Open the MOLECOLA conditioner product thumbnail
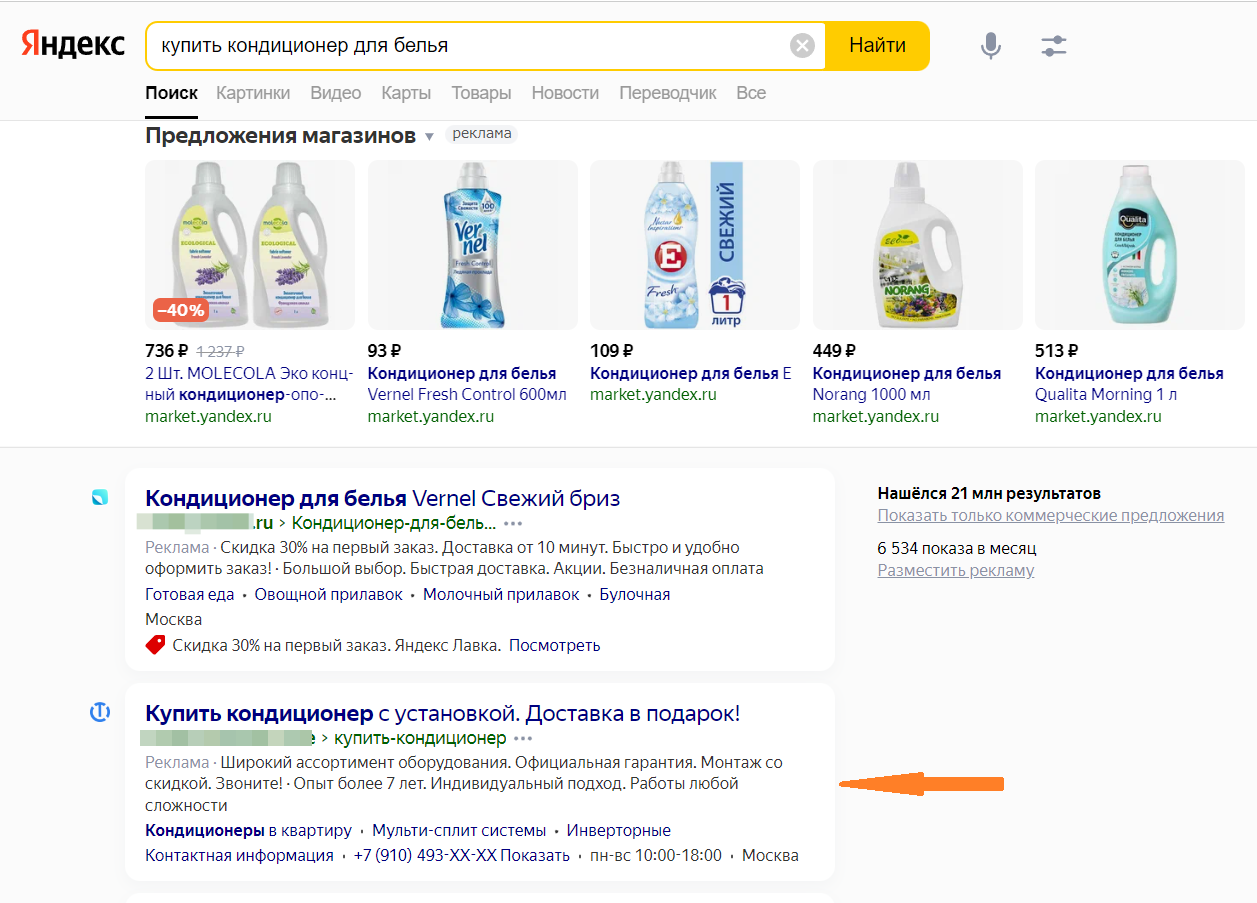The height and width of the screenshot is (903, 1257). (250, 245)
